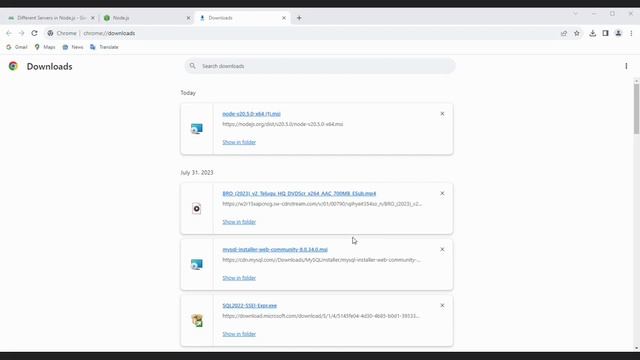
Task: Show mysql-installer msi in folder
Action: pyautogui.click(x=239, y=278)
